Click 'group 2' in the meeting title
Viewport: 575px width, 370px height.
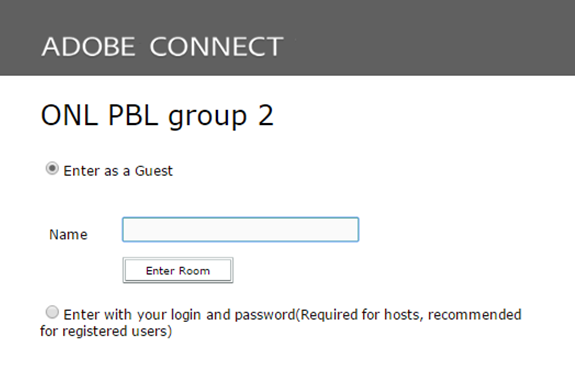(221, 117)
